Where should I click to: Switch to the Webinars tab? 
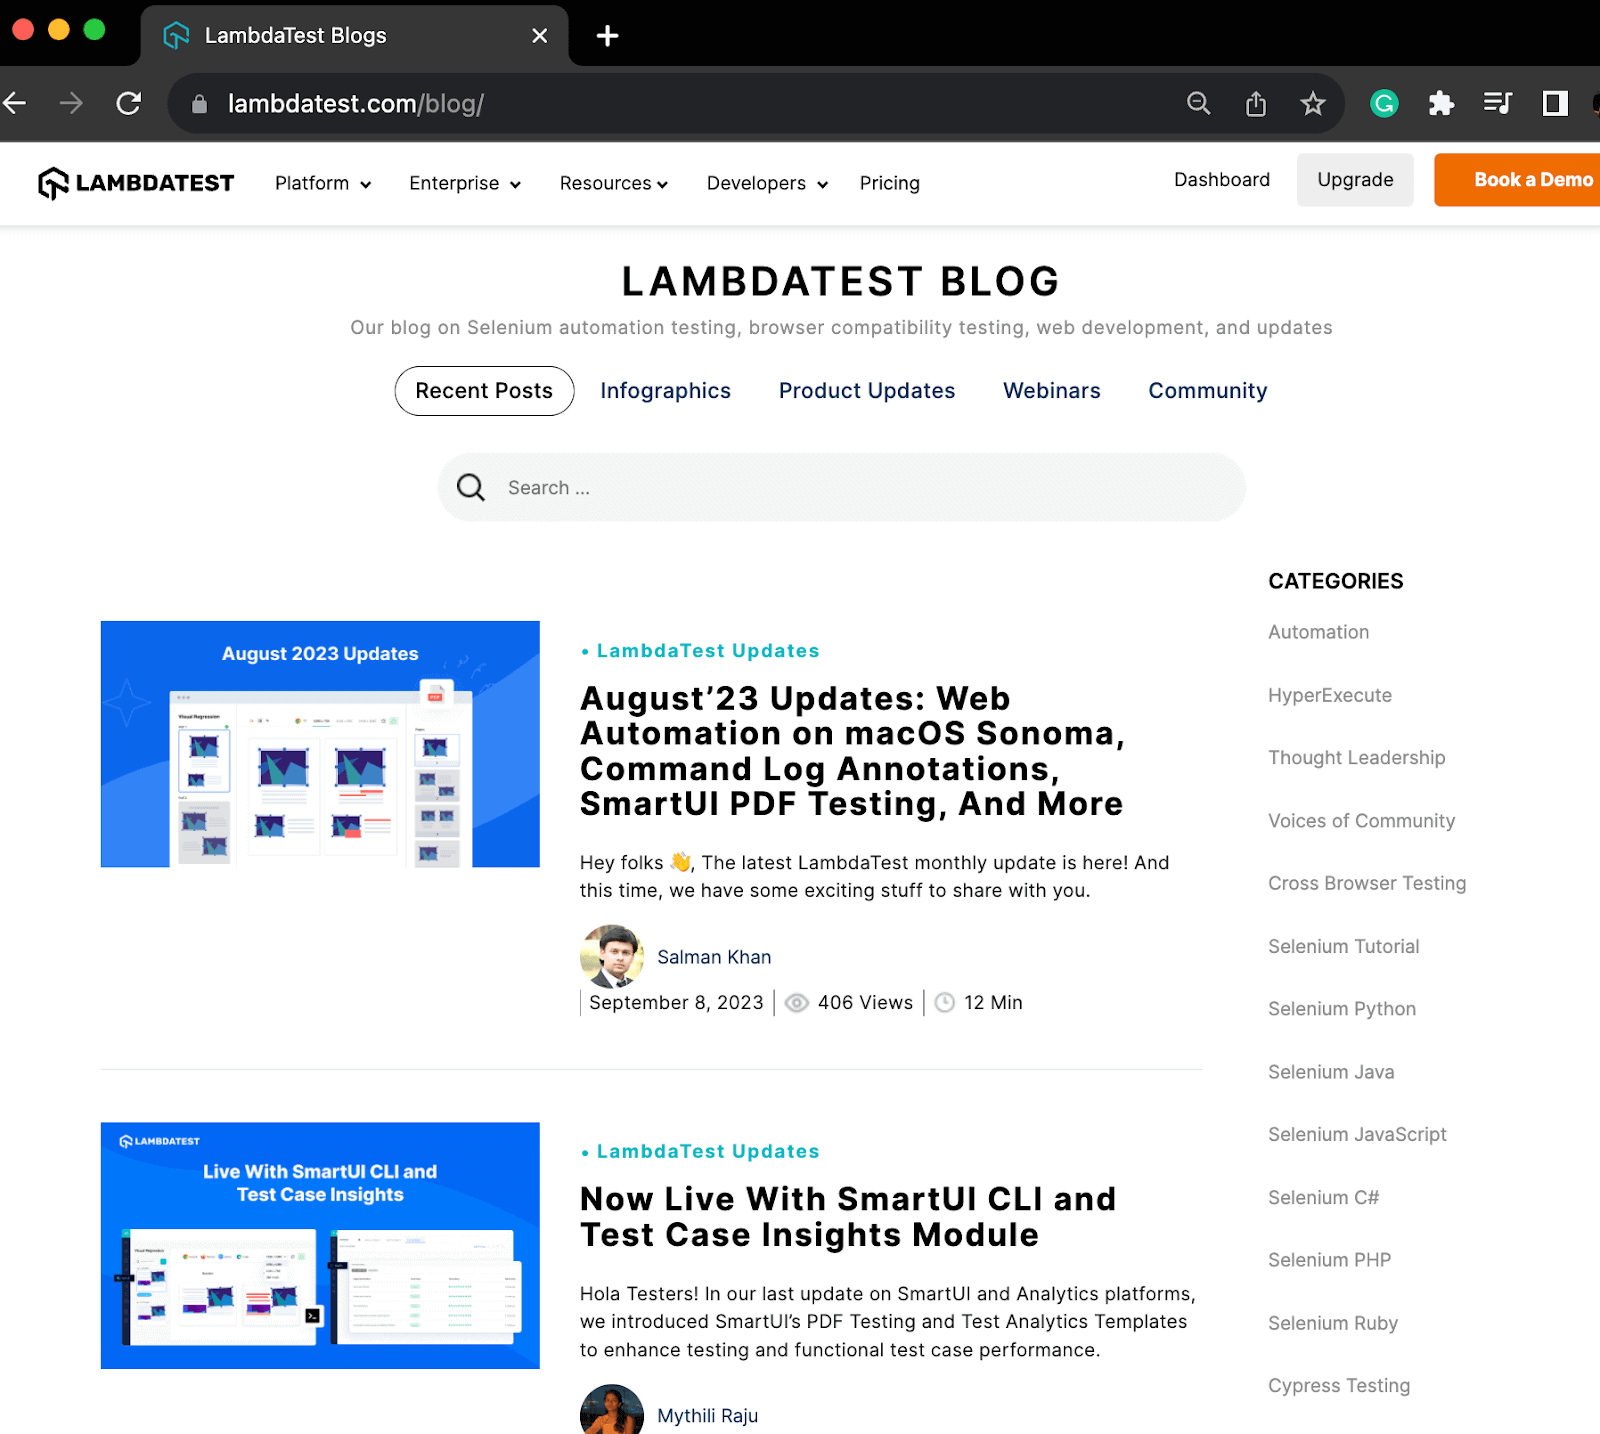point(1051,391)
